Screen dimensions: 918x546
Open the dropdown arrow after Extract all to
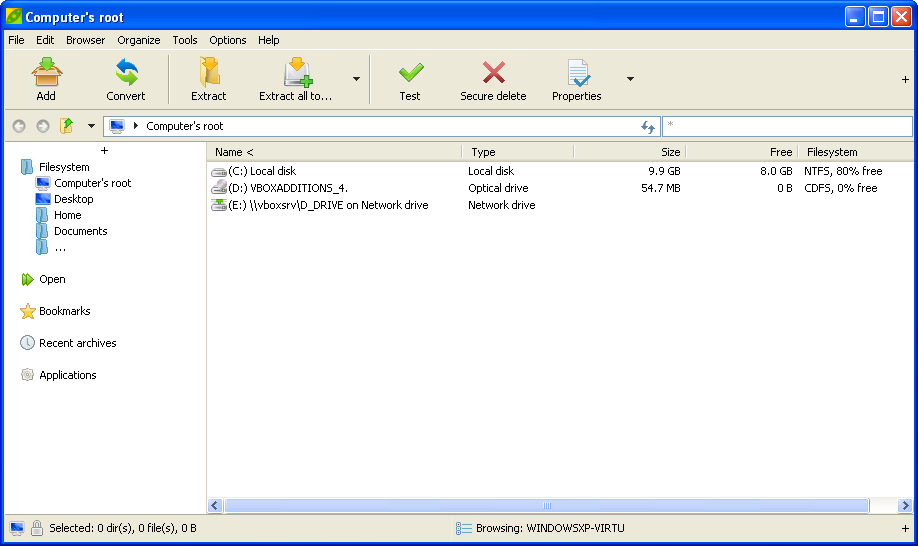coord(356,79)
